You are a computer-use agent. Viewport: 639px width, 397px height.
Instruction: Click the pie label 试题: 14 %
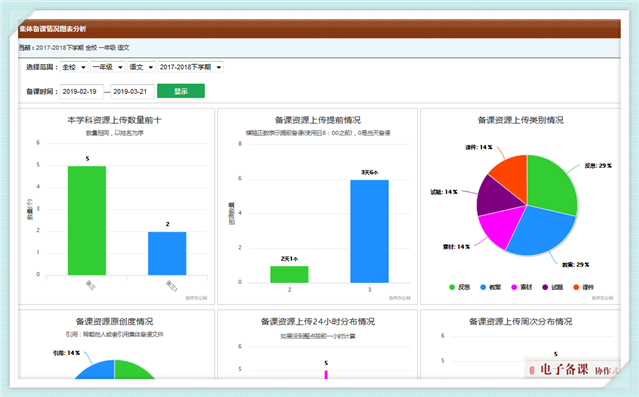(444, 192)
